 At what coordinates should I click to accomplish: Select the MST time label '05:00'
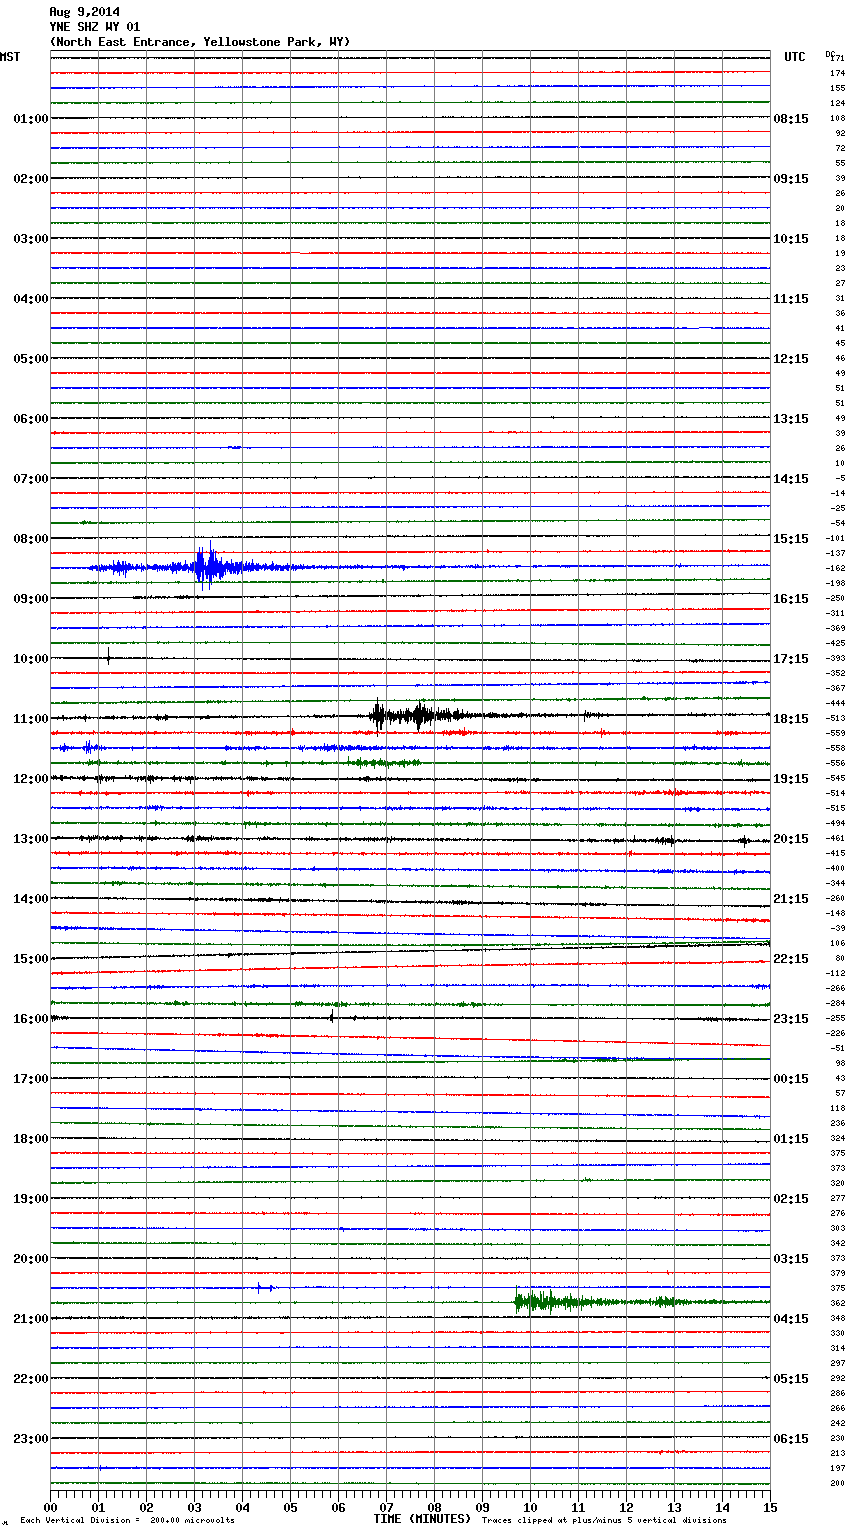coord(30,359)
